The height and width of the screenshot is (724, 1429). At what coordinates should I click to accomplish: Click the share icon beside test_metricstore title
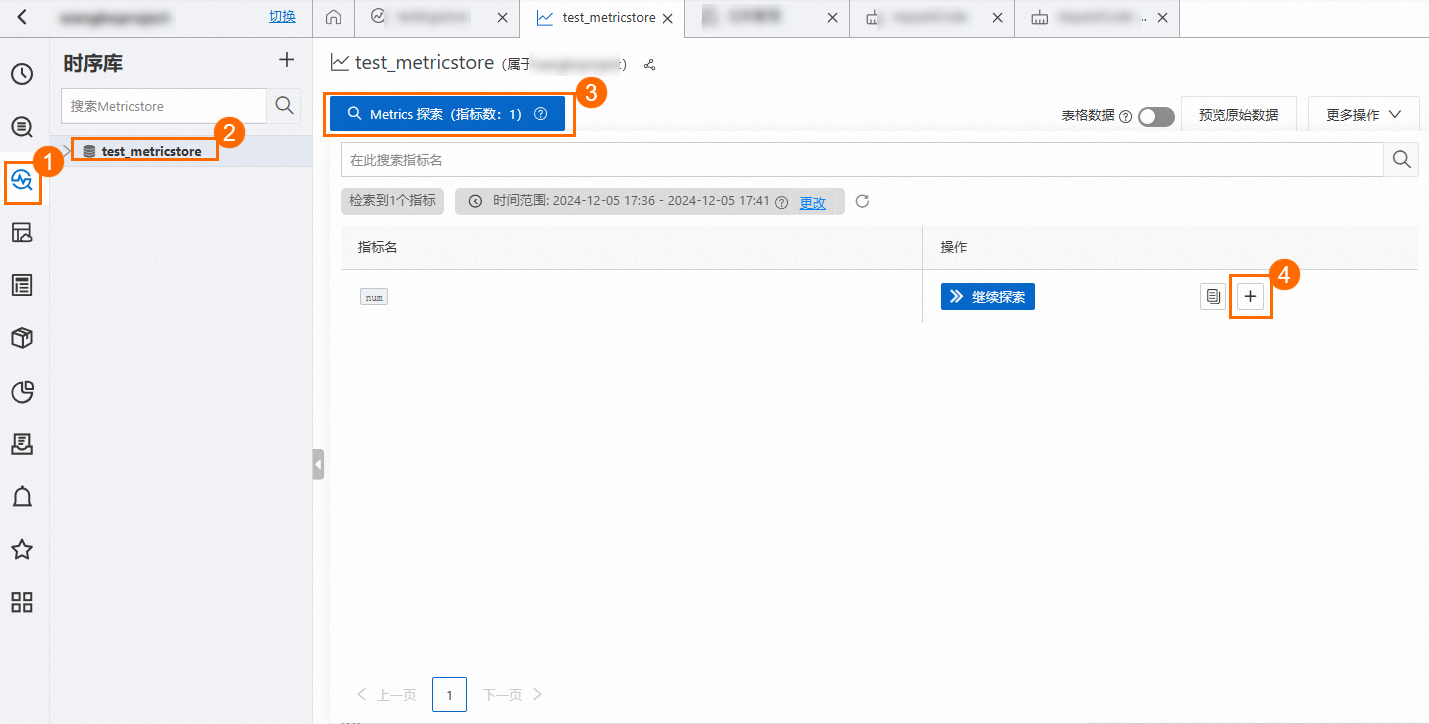click(x=650, y=64)
